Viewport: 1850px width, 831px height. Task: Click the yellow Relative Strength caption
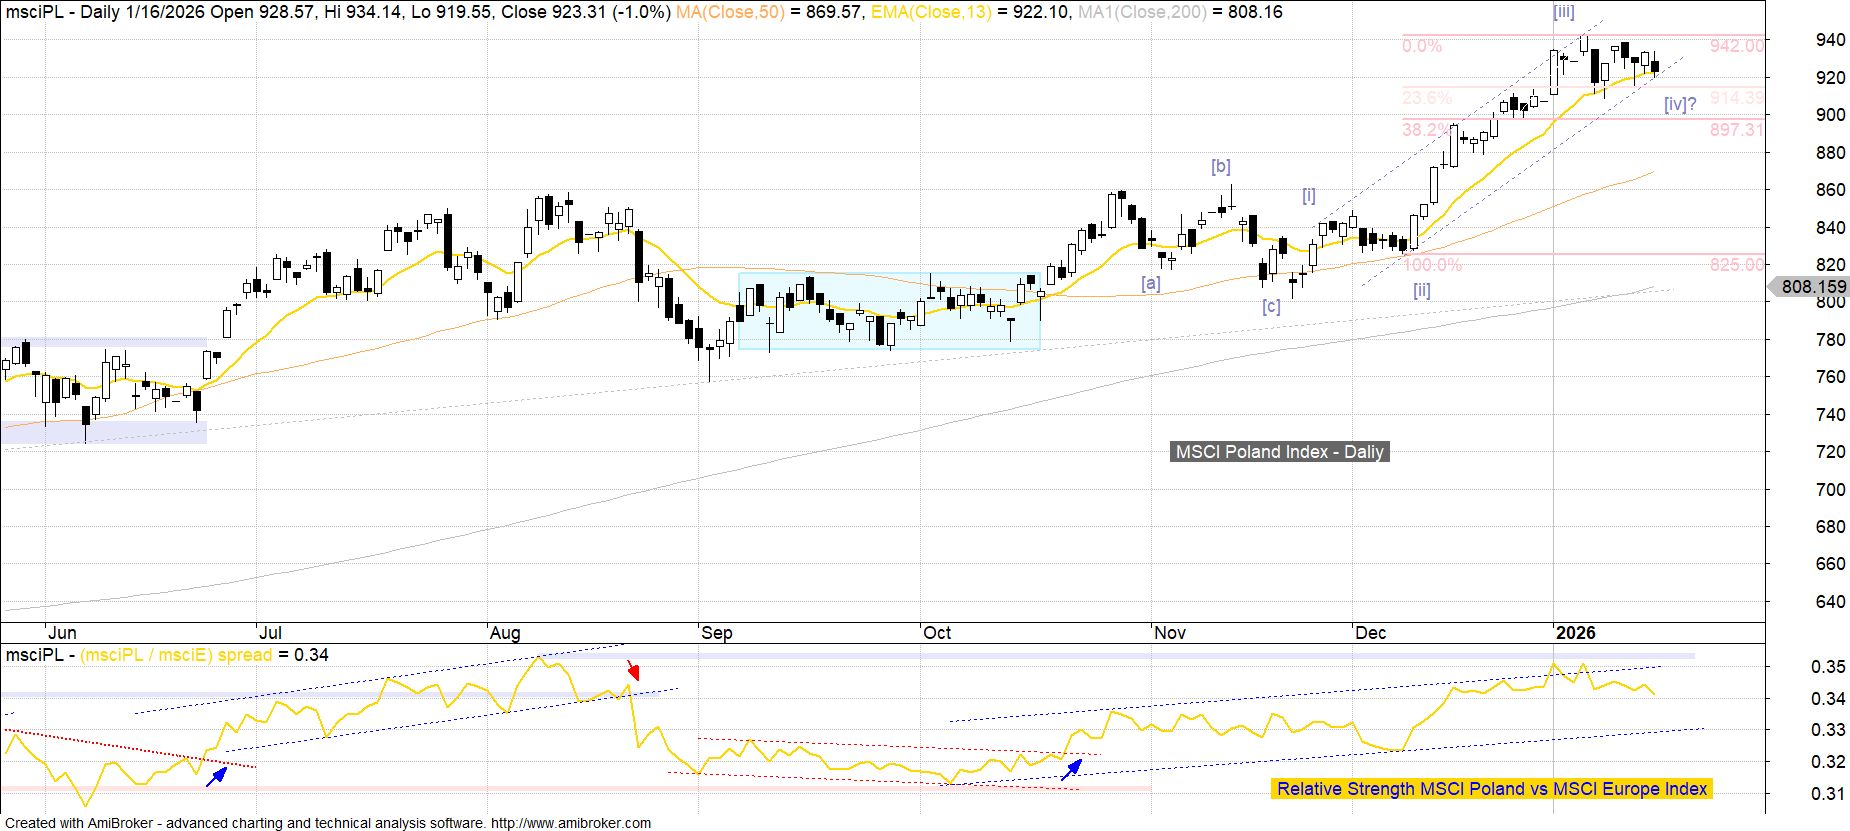tap(1491, 789)
